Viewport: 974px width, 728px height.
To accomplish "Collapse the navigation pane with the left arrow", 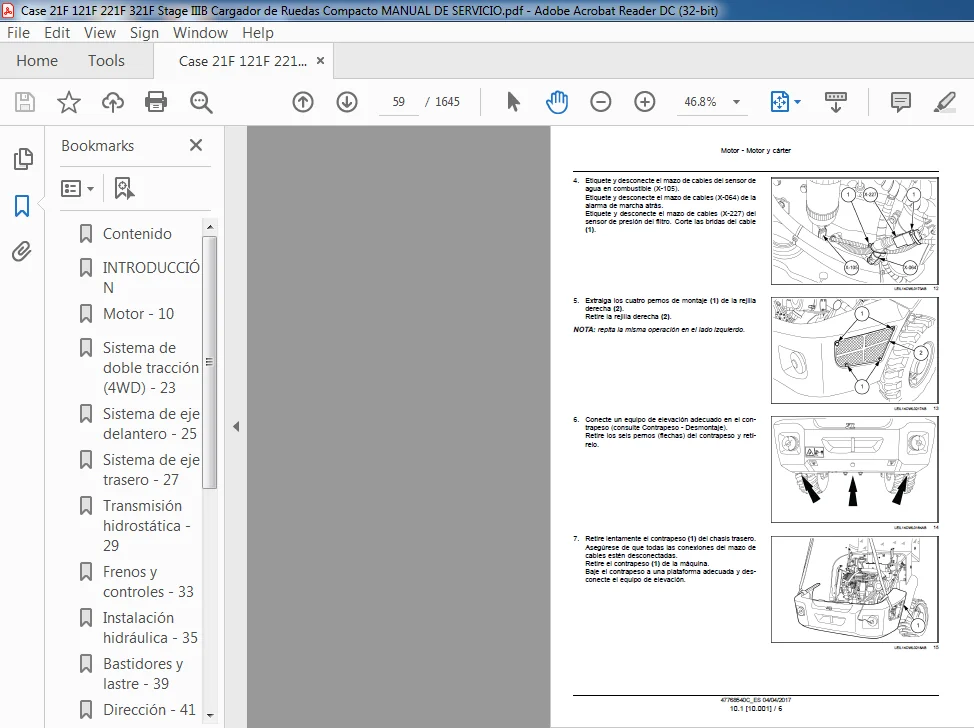I will click(236, 427).
